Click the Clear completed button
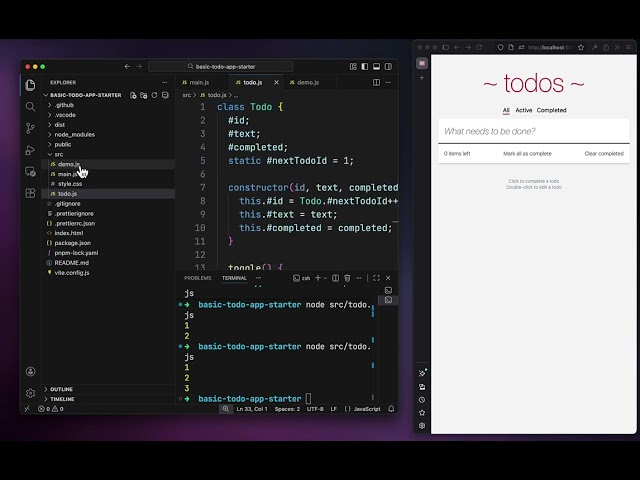 603,154
